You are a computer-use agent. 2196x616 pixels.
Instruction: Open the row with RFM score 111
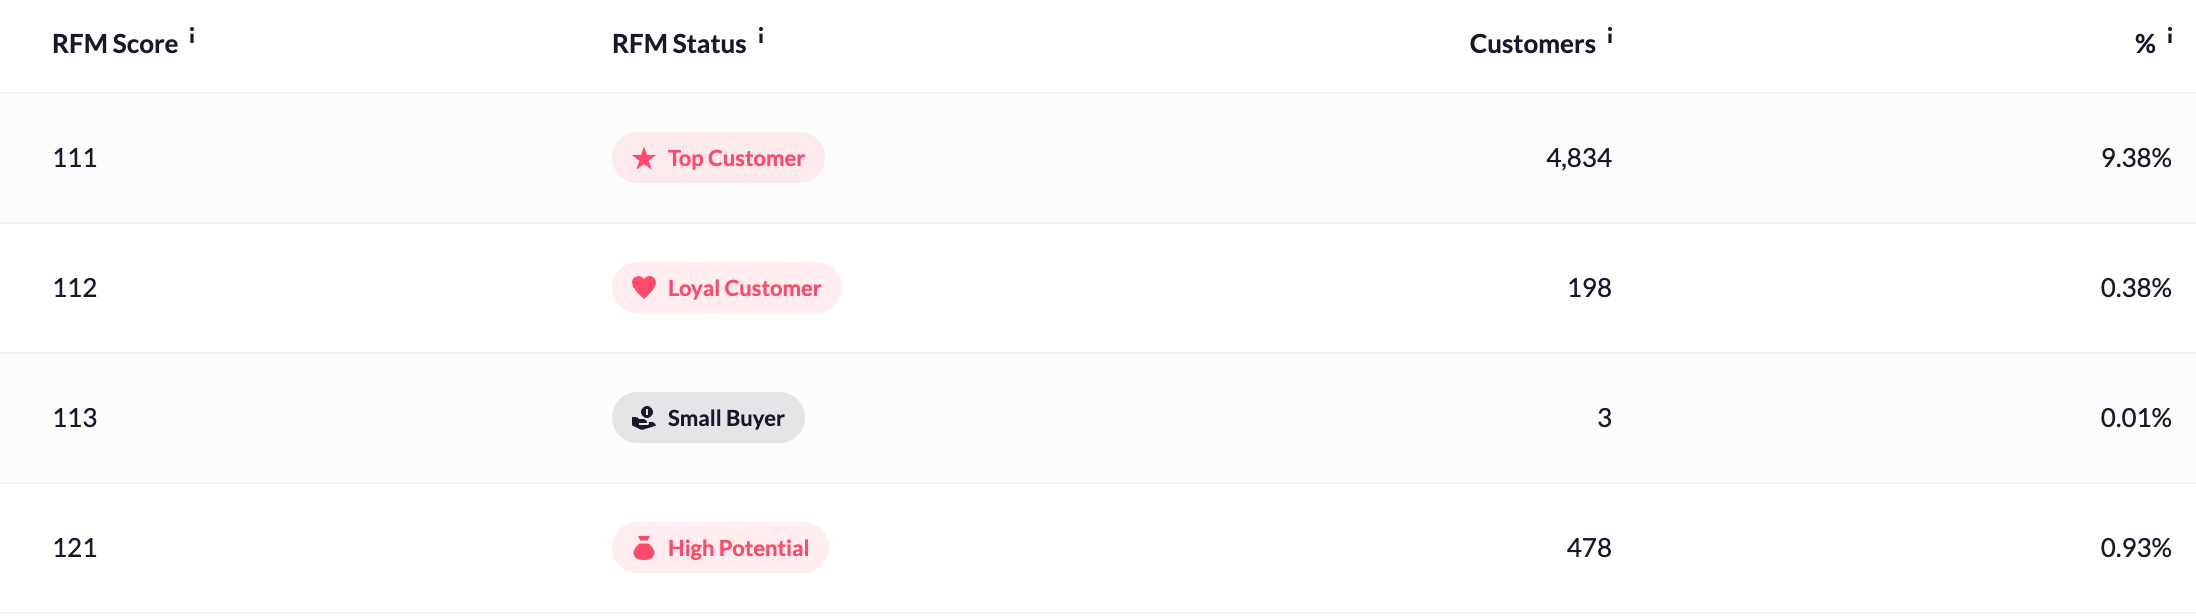pyautogui.click(x=1098, y=158)
